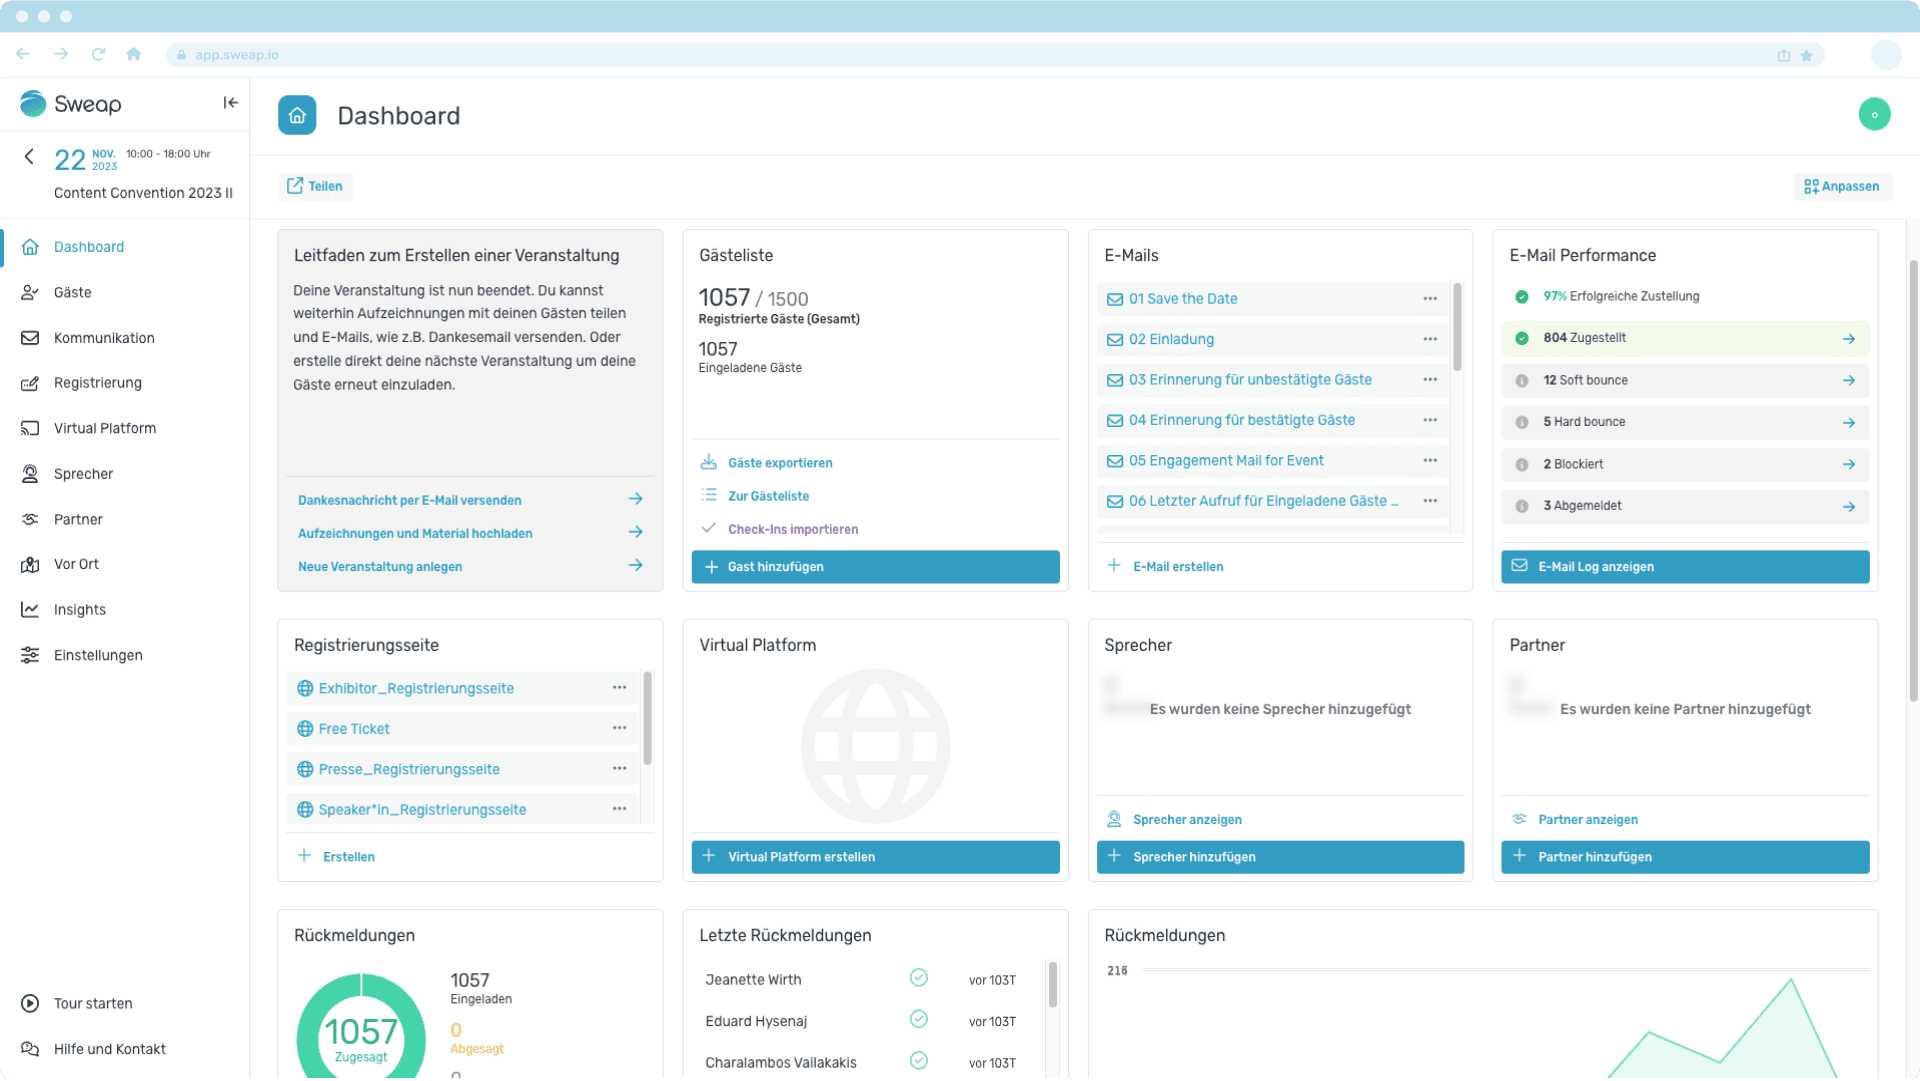This screenshot has width=1920, height=1081.
Task: Click the user avatar in top right
Action: 1874,115
